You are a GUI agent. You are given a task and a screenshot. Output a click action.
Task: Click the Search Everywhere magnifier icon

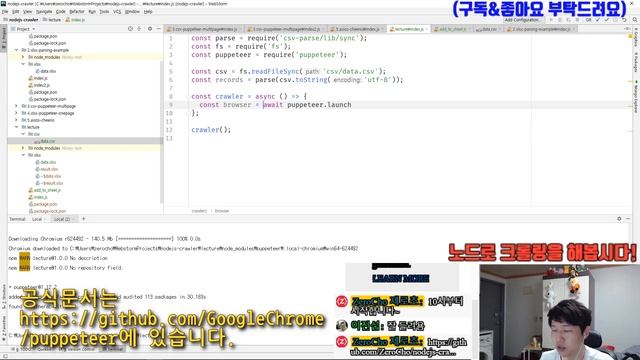[x=635, y=20]
